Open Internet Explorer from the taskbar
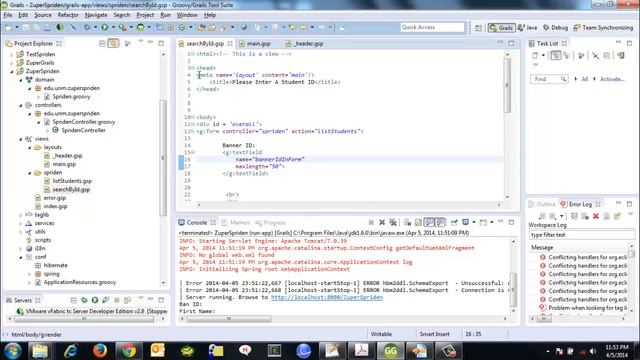This screenshot has width=640, height=360. point(71,351)
